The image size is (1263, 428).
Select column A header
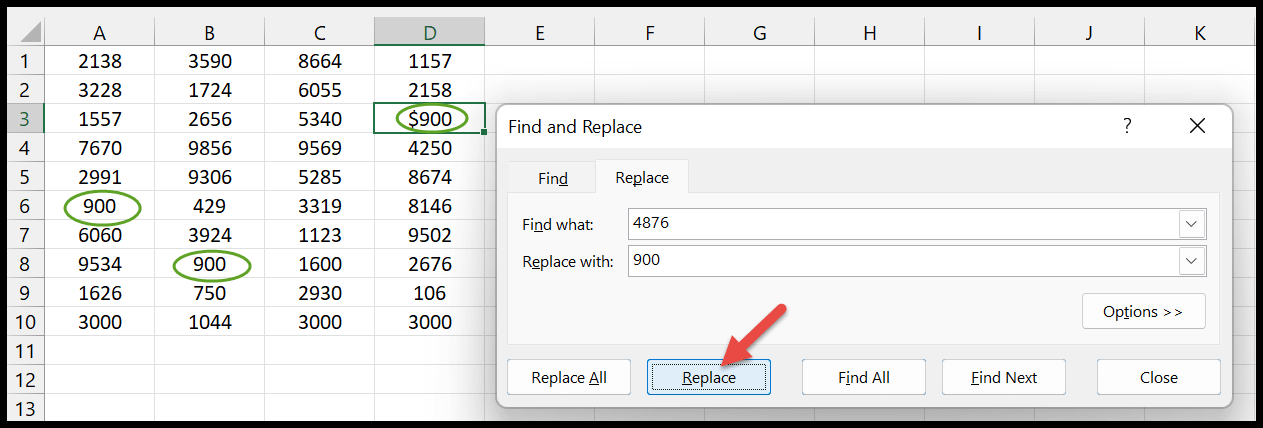click(x=99, y=33)
